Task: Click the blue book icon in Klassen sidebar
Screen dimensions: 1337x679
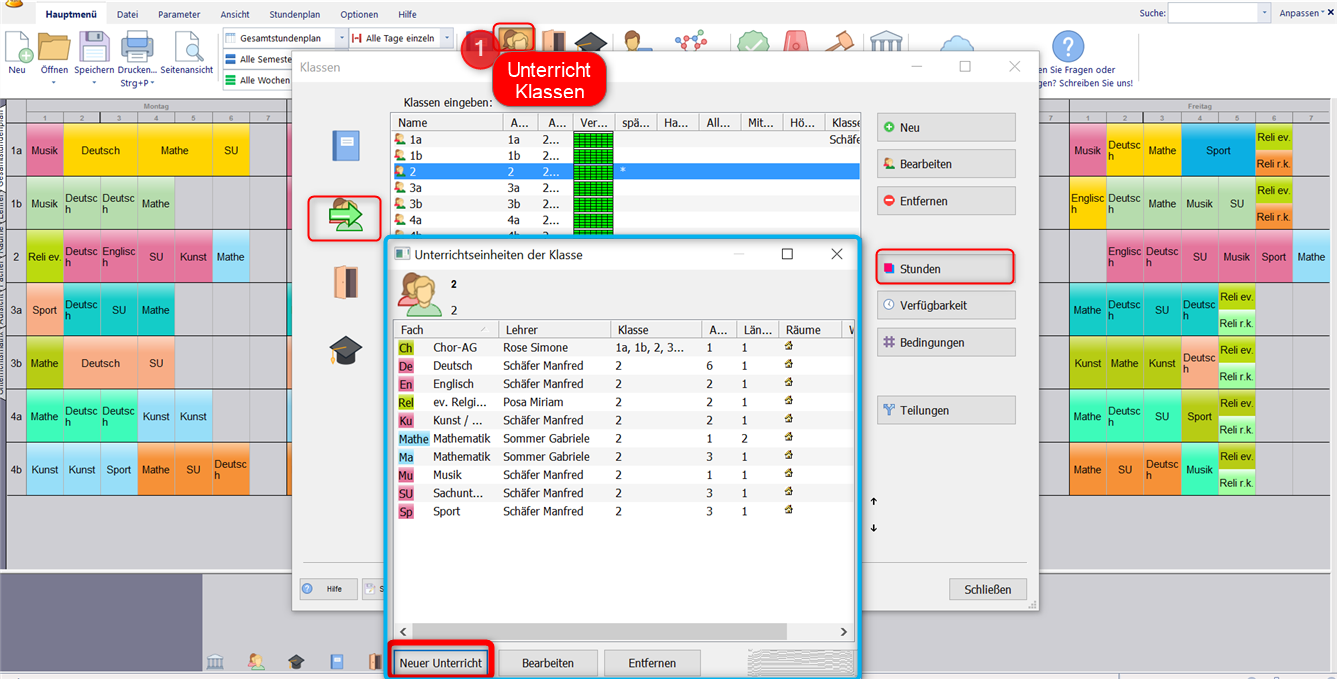Action: pyautogui.click(x=345, y=146)
